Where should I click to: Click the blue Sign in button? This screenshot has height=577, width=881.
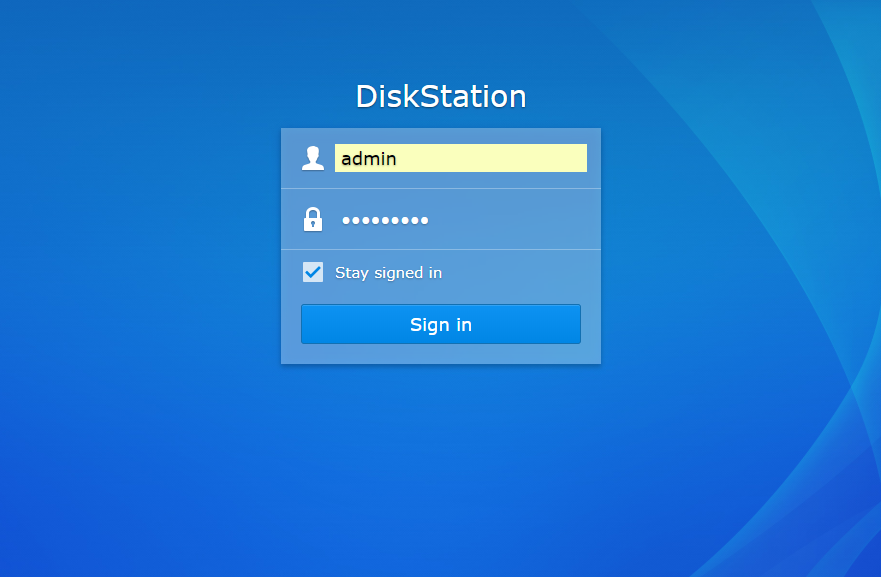pyautogui.click(x=441, y=324)
